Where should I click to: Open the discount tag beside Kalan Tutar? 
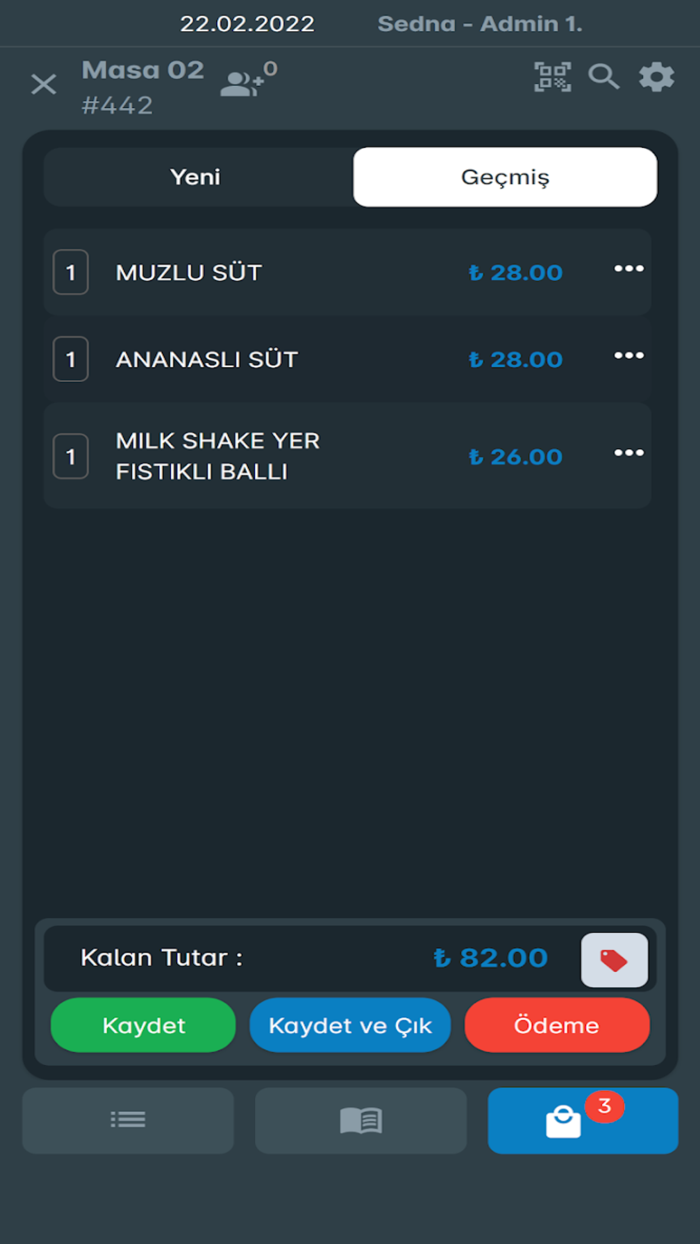(614, 959)
